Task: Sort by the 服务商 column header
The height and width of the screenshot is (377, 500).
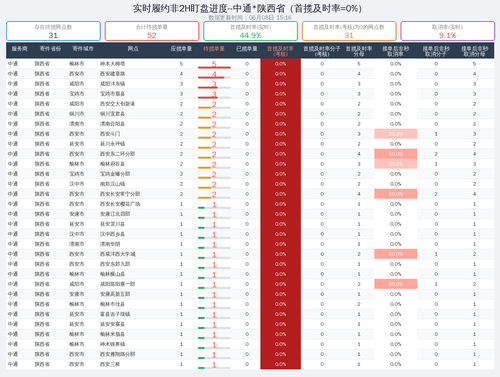Action: tap(19, 49)
